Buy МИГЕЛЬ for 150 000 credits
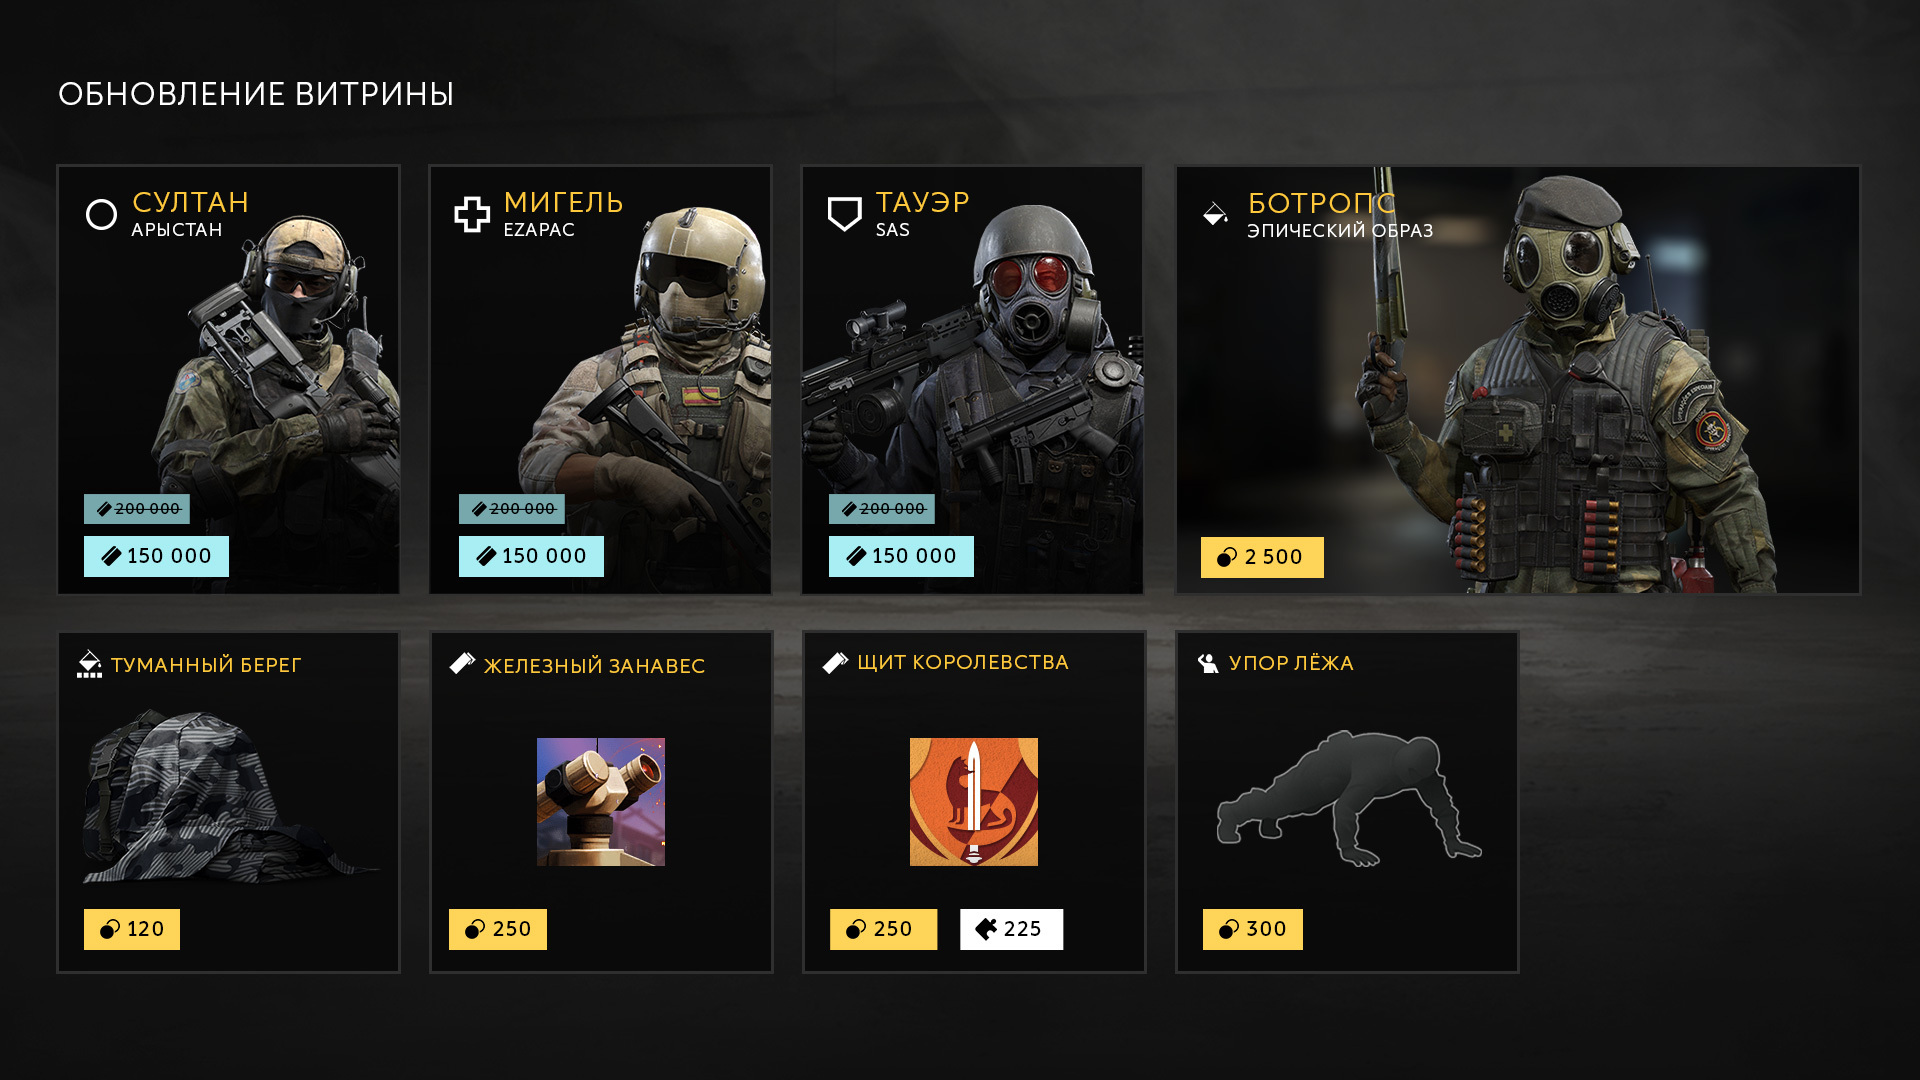Screen dimensions: 1920x1080 [x=531, y=556]
